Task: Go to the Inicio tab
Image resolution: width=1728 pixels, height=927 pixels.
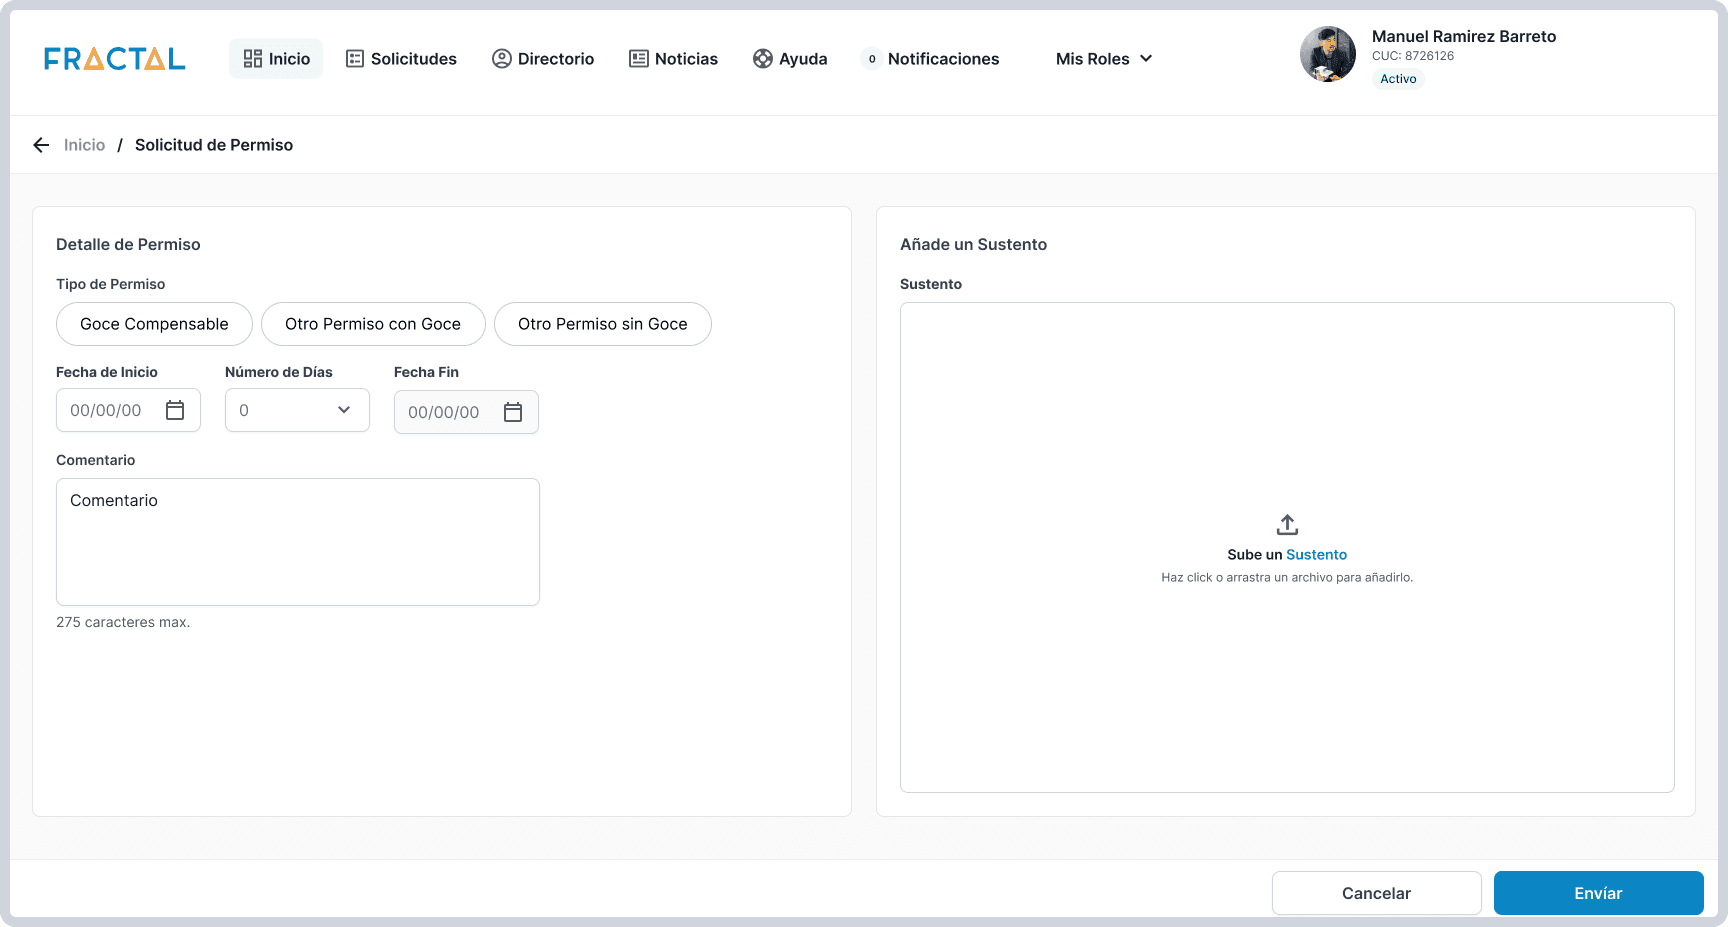Action: pos(276,59)
